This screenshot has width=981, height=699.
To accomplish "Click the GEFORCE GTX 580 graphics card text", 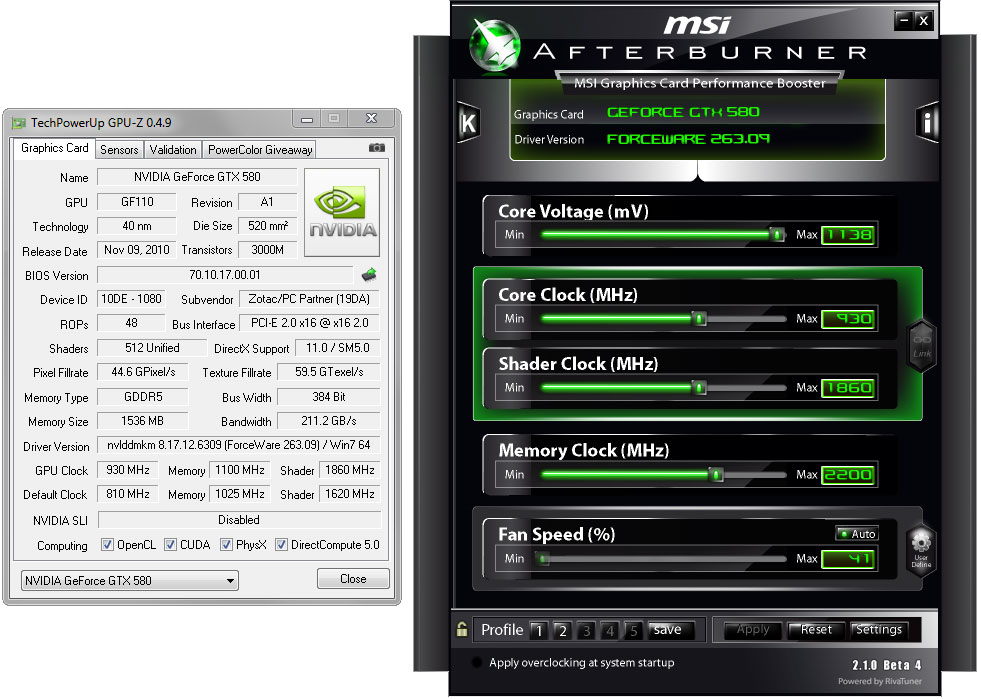I will point(683,112).
